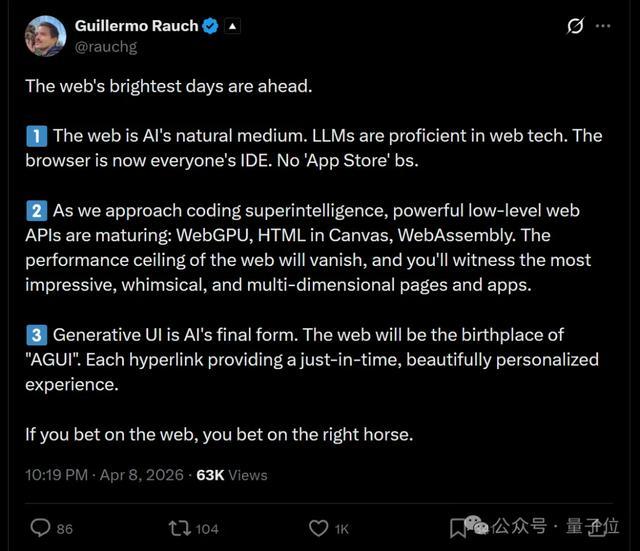Like the post with heart icon
The width and height of the screenshot is (640, 551).
pos(318,527)
